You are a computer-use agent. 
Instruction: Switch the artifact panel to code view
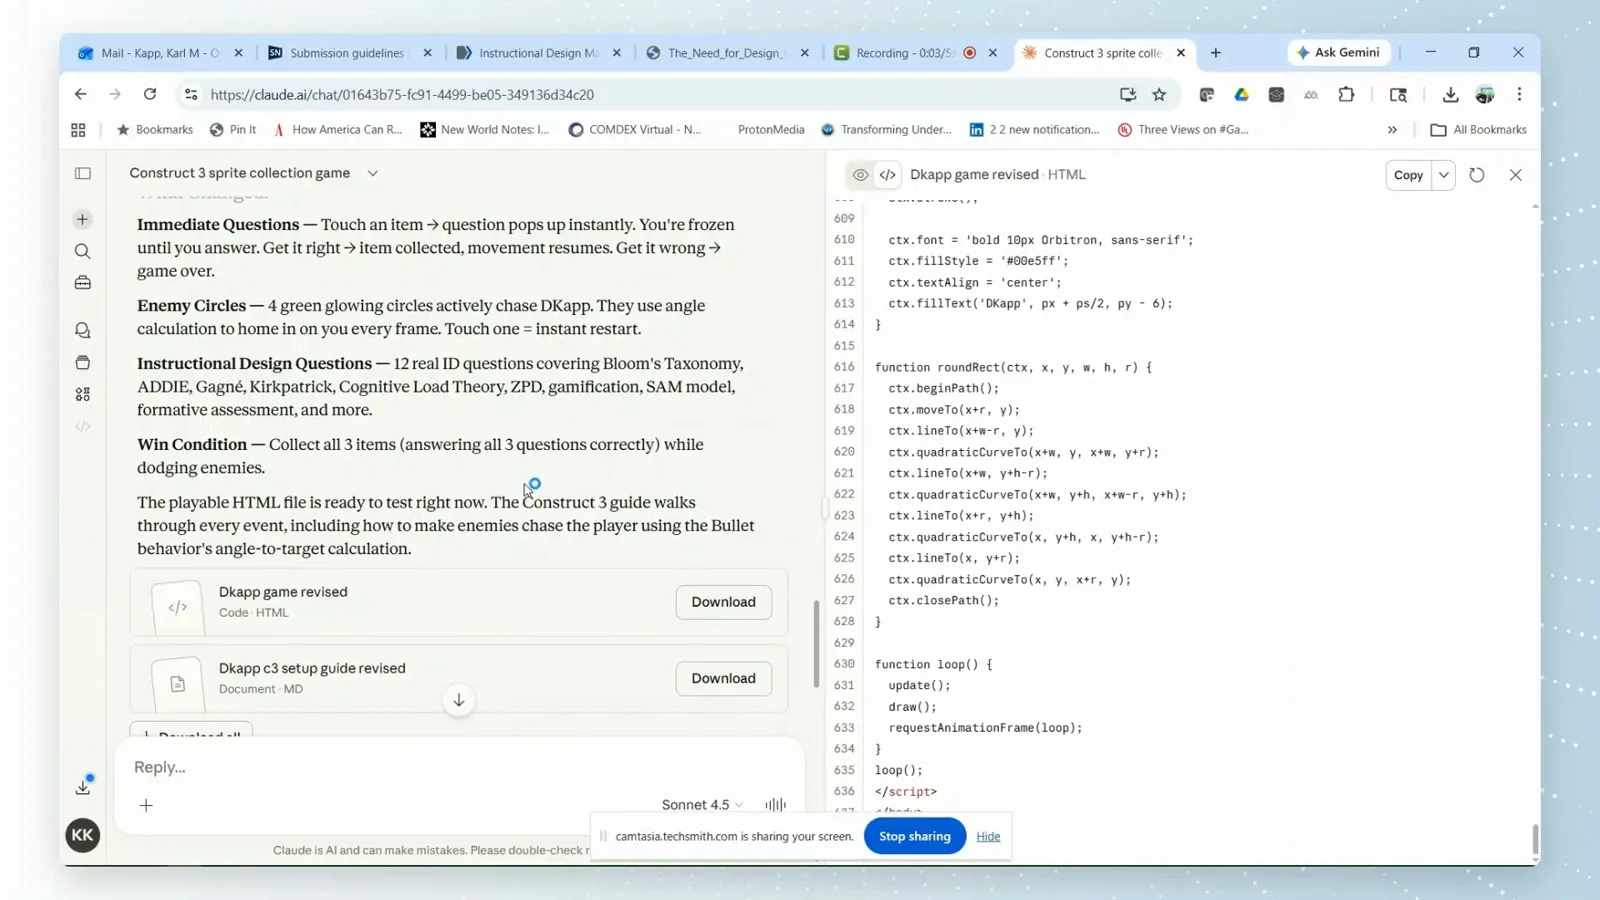[888, 175]
